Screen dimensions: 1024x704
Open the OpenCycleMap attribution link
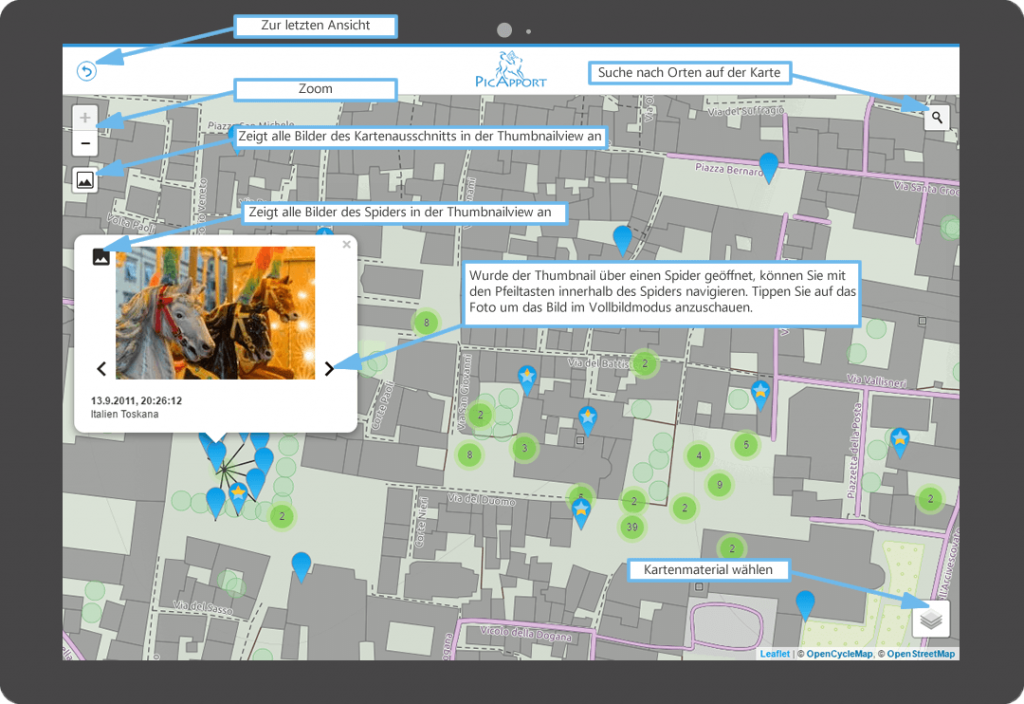838,654
